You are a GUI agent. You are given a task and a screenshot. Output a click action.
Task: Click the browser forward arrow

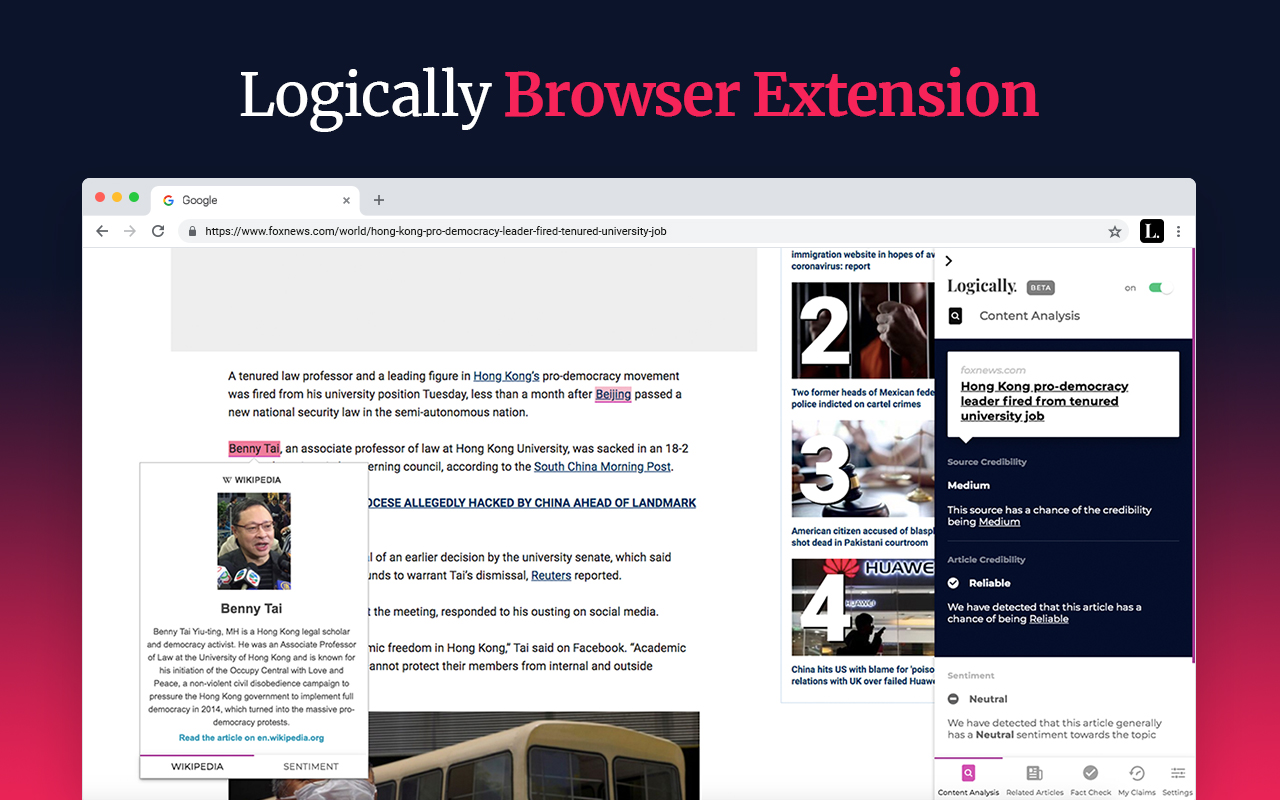(x=130, y=231)
